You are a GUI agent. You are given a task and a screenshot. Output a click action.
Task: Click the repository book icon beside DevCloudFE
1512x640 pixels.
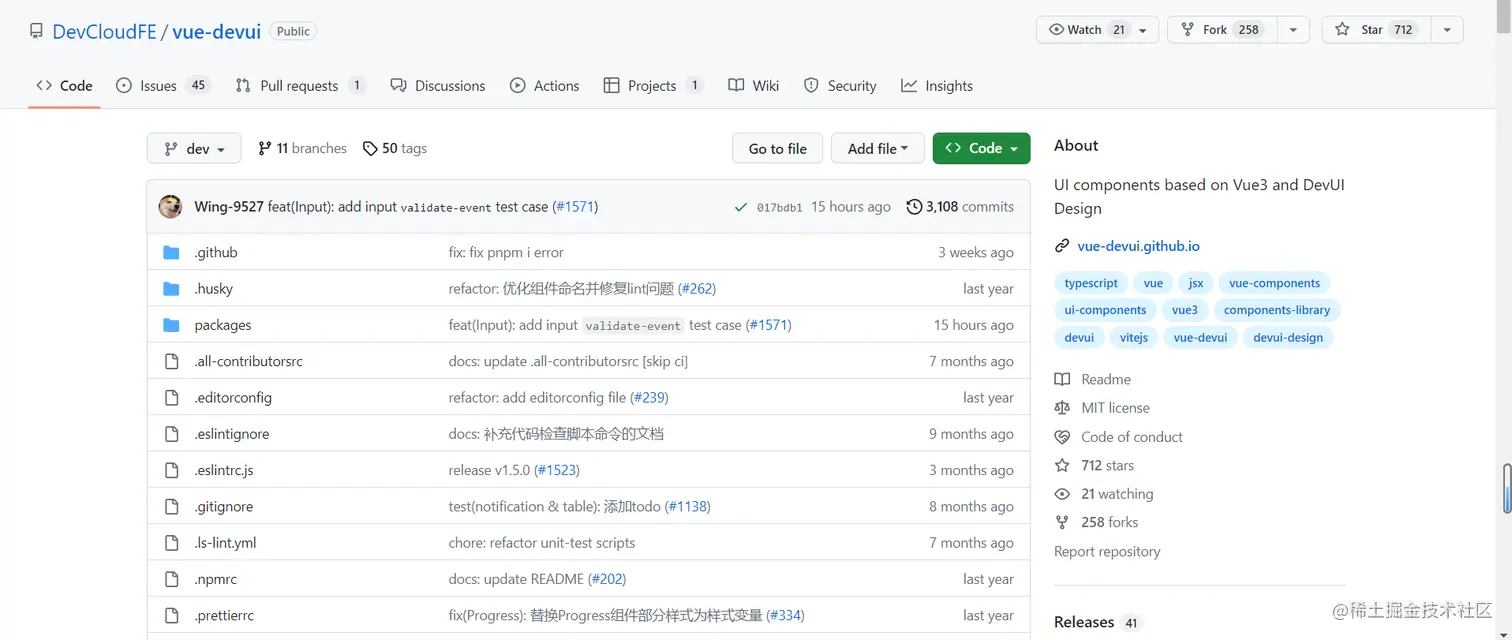[x=36, y=31]
